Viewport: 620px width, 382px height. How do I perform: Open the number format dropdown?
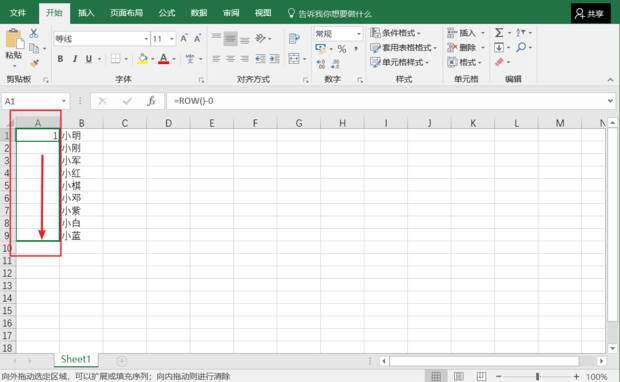pyautogui.click(x=359, y=34)
